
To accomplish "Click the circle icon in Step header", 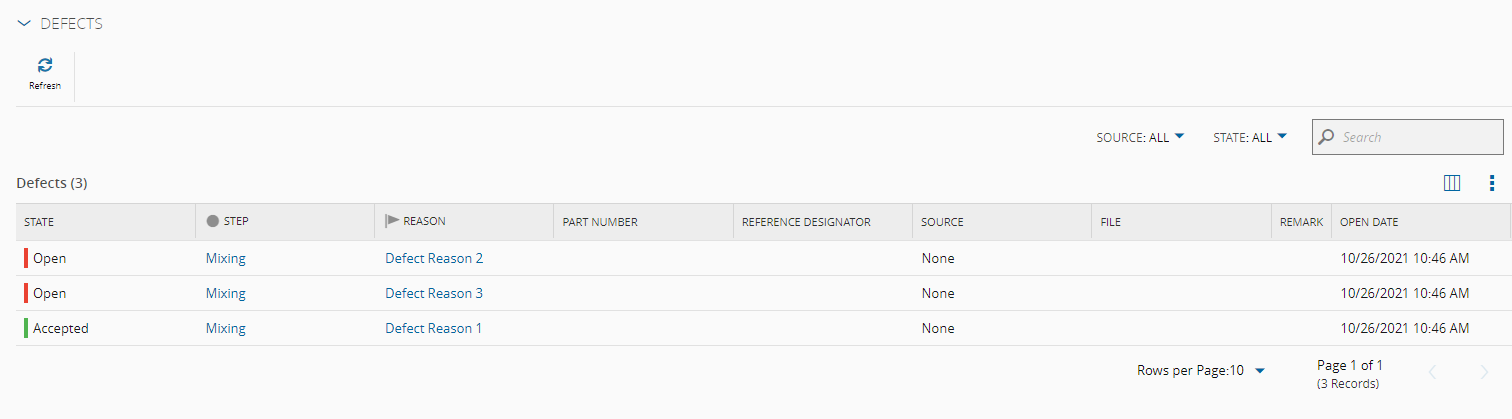I will coord(212,221).
